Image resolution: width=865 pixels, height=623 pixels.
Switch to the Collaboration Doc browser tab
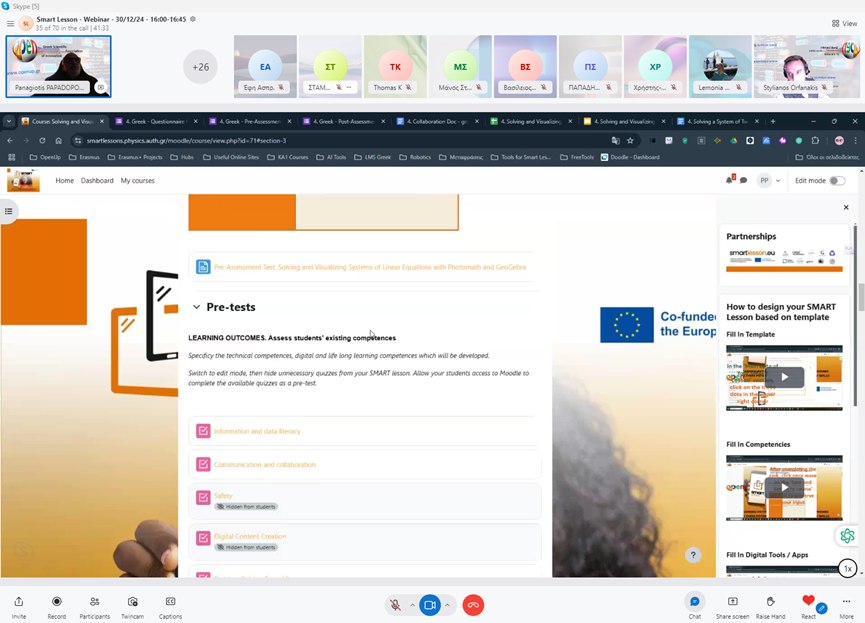point(437,122)
